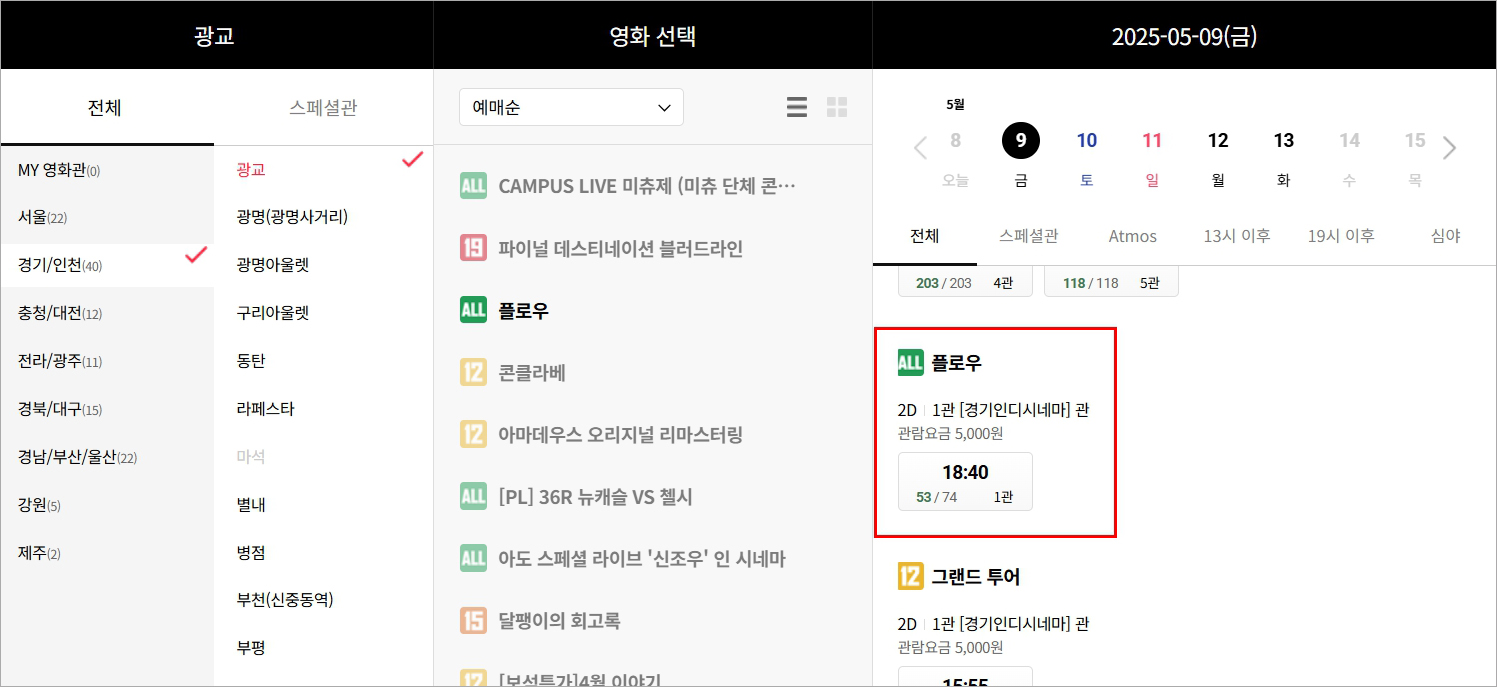Filter showtimes by Atmos tab
This screenshot has height=687, width=1497.
pyautogui.click(x=1133, y=237)
